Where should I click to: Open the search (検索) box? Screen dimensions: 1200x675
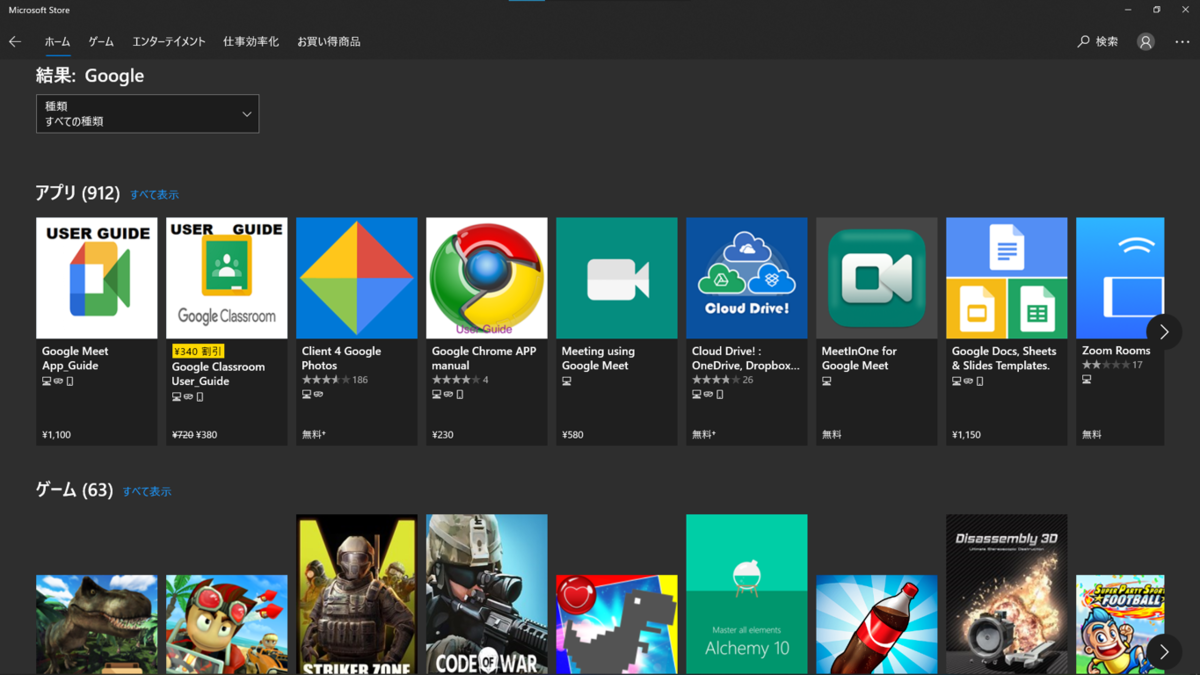point(1098,42)
